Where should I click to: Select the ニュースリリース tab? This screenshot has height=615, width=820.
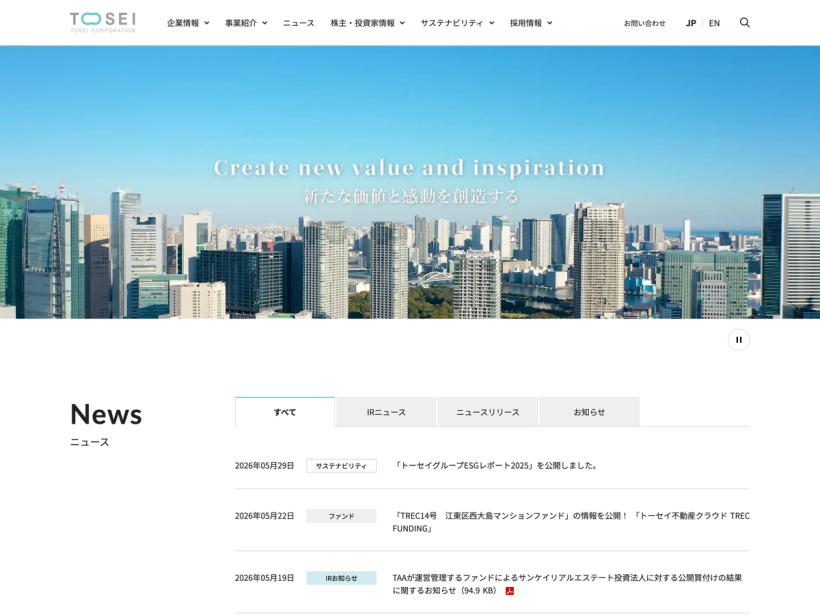[x=488, y=412]
